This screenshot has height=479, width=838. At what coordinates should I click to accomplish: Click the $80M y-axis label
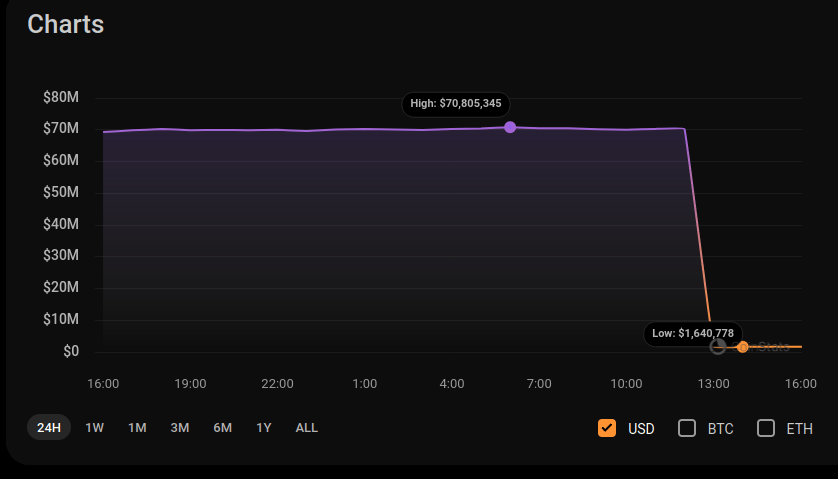click(x=61, y=97)
